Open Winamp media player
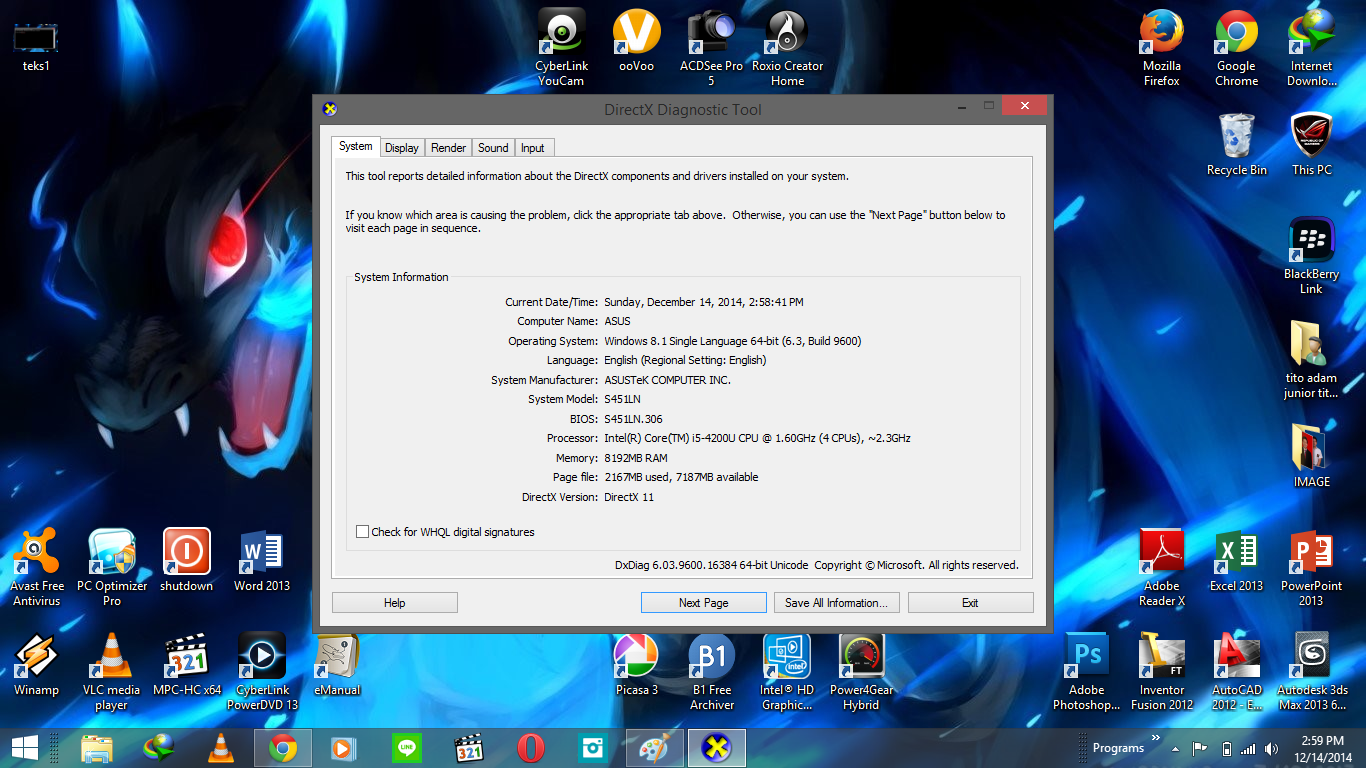Image resolution: width=1366 pixels, height=768 pixels. pos(36,655)
